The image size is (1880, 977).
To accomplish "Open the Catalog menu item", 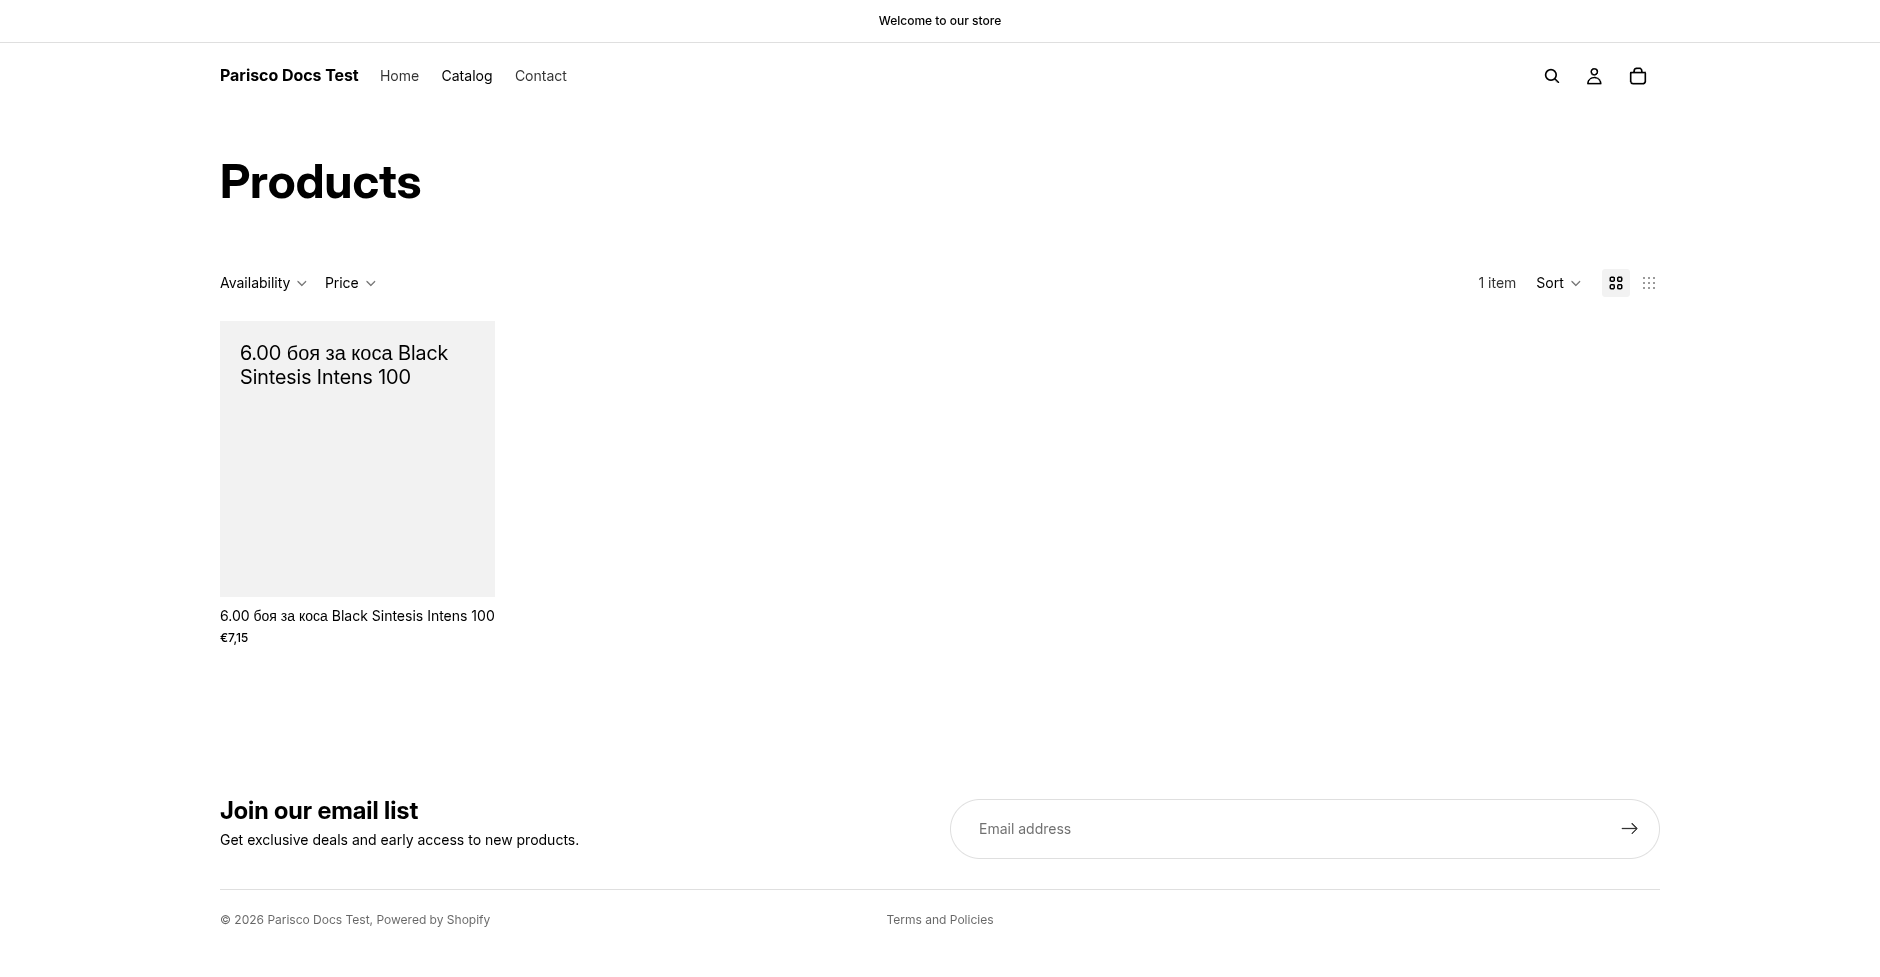I will point(466,76).
